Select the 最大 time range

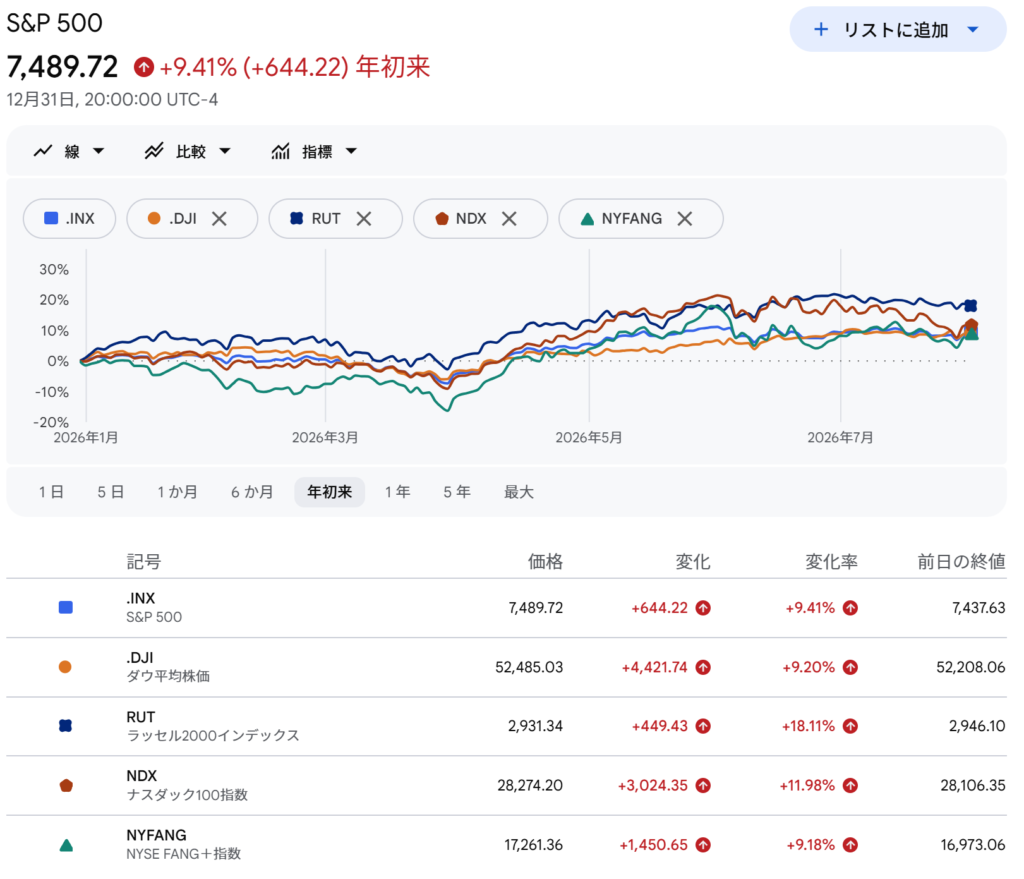coord(519,492)
